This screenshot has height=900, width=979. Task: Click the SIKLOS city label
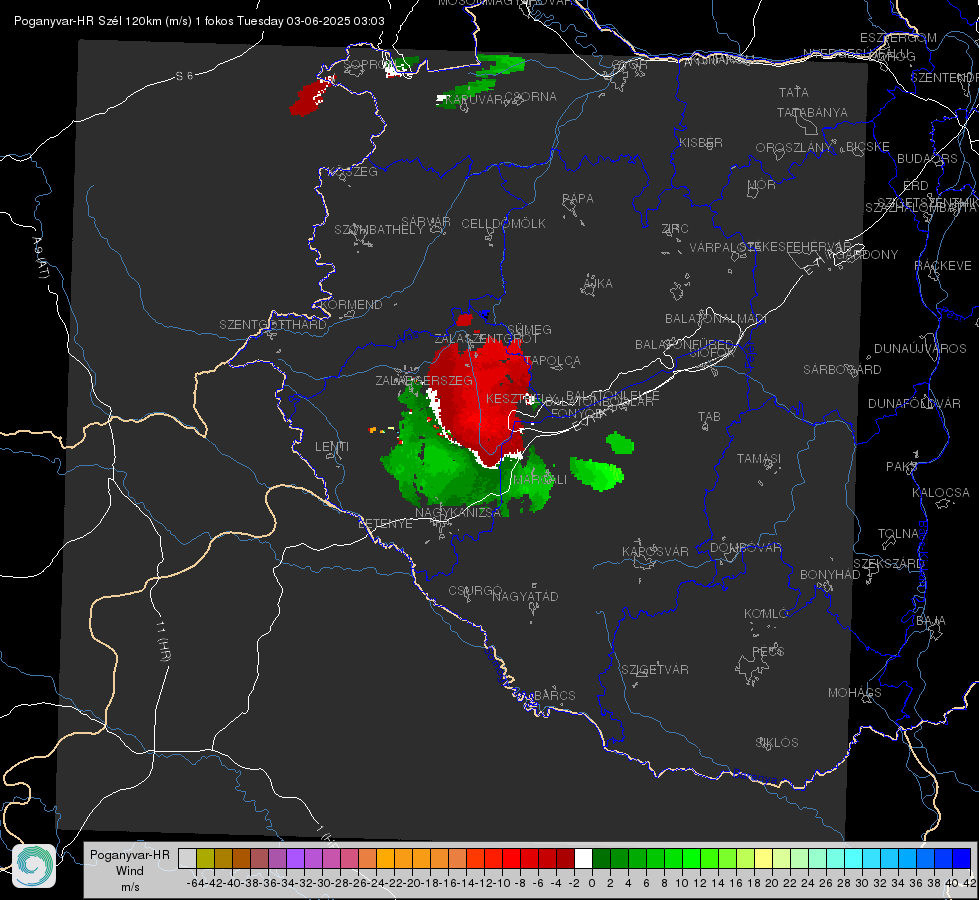pyautogui.click(x=777, y=743)
